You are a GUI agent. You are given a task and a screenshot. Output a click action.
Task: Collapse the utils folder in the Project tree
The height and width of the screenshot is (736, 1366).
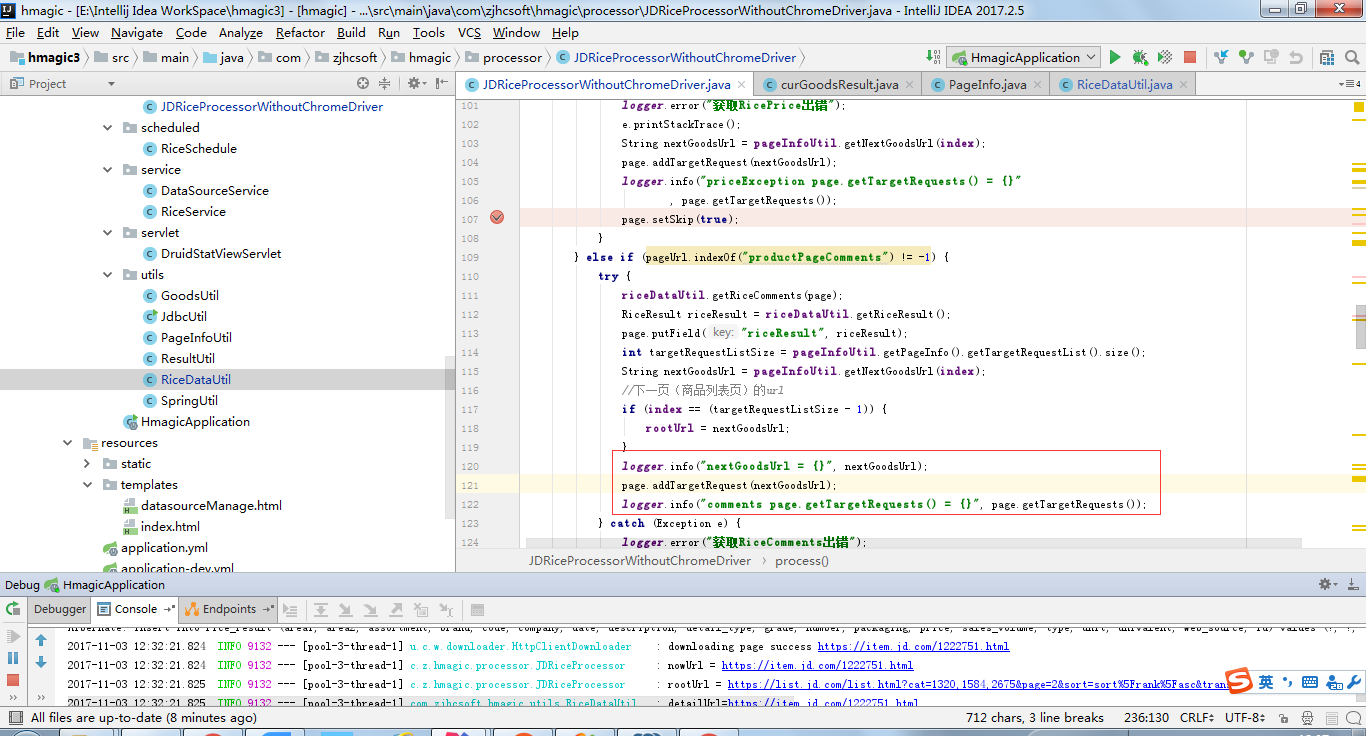[107, 274]
